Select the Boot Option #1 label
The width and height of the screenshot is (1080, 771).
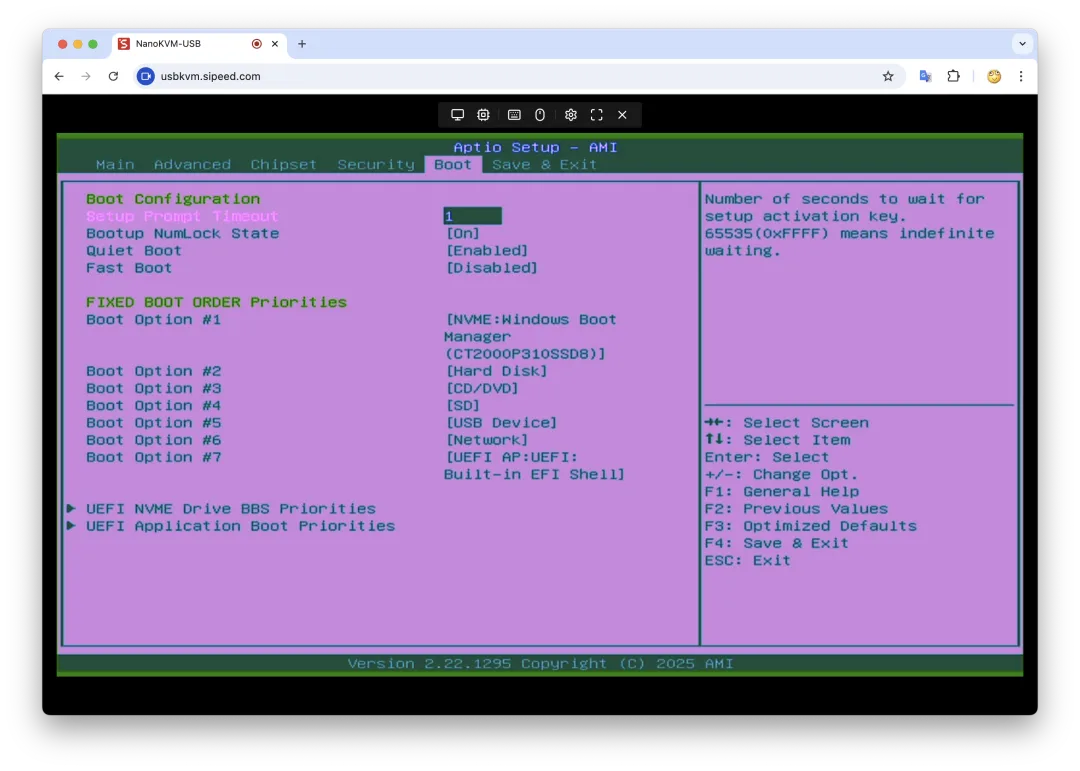(154, 320)
